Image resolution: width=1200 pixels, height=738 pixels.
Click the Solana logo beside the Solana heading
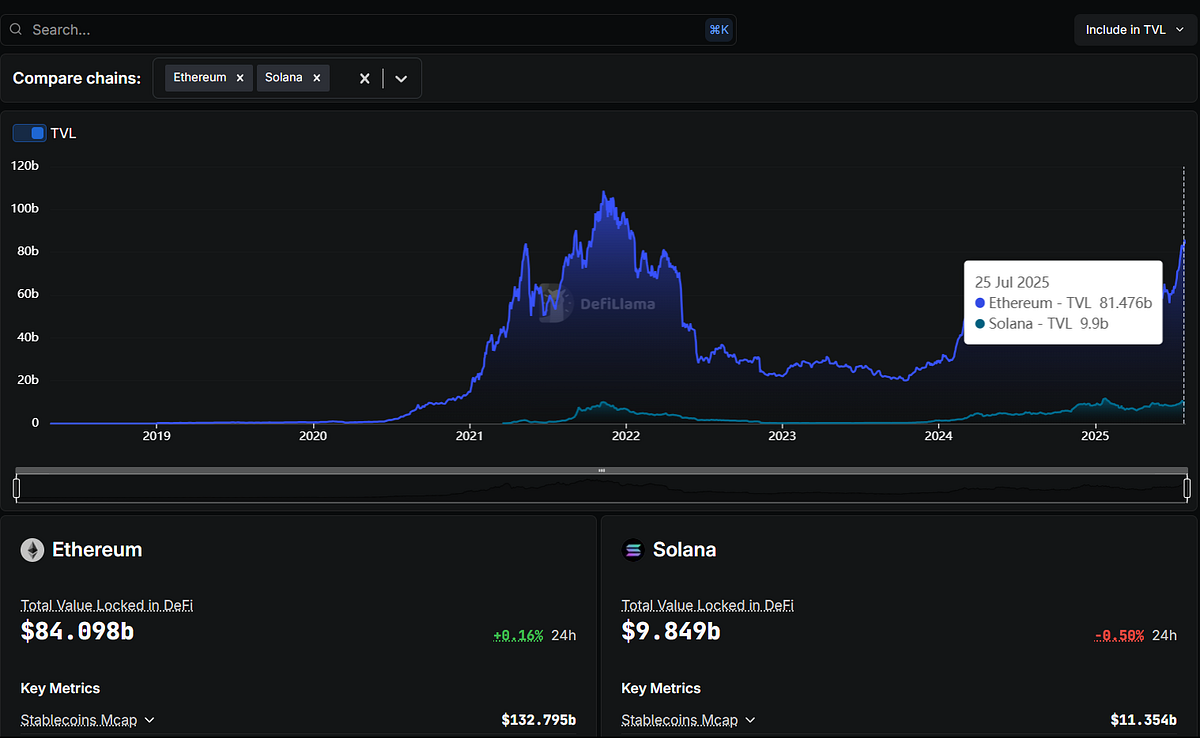point(632,549)
